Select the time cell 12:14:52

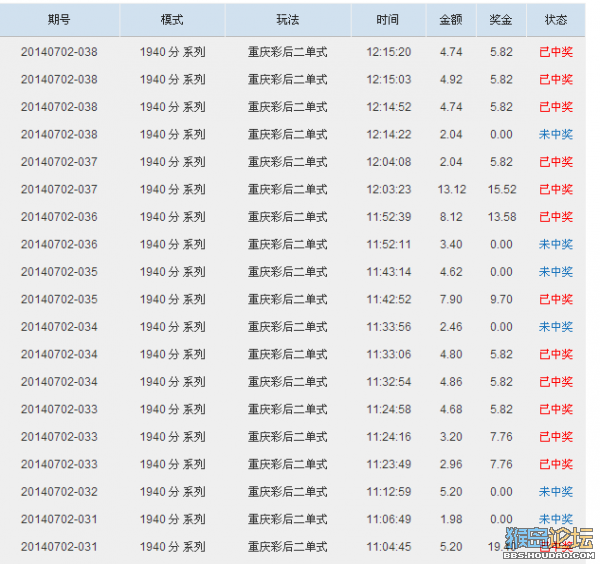(x=389, y=107)
